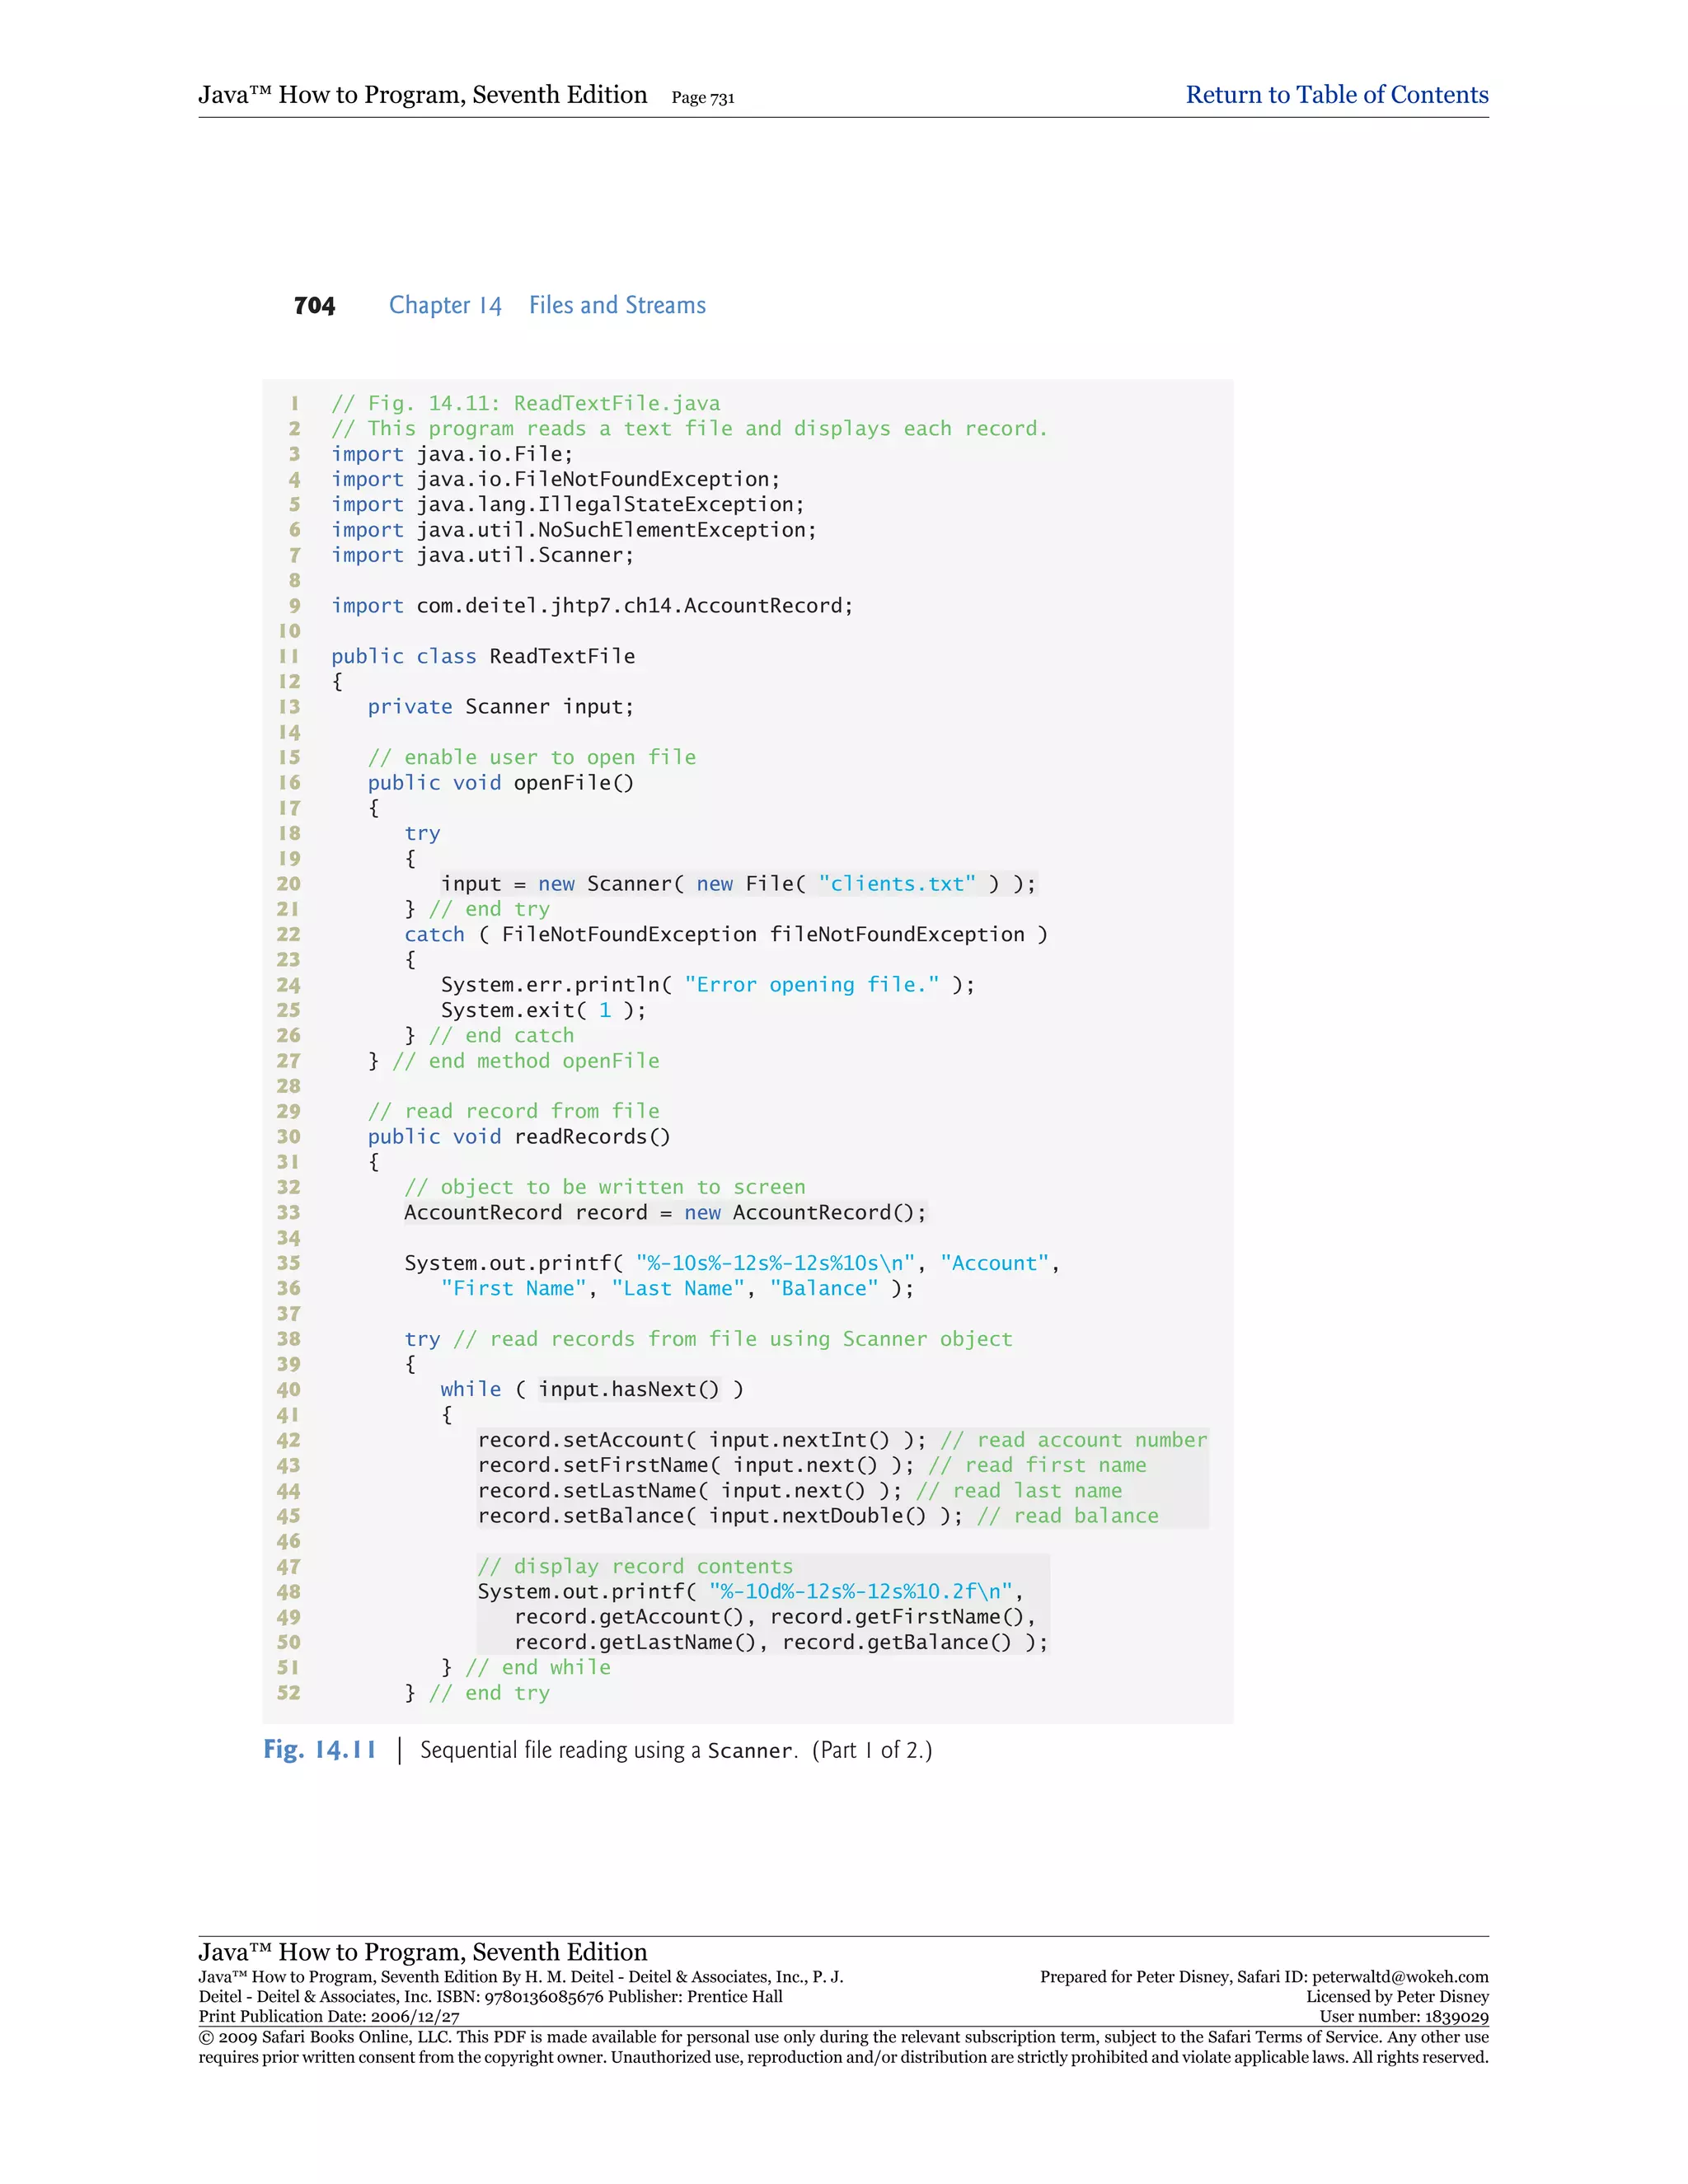Click the Scanner word in the figure caption
The image size is (1688, 2184).
pos(750,1751)
